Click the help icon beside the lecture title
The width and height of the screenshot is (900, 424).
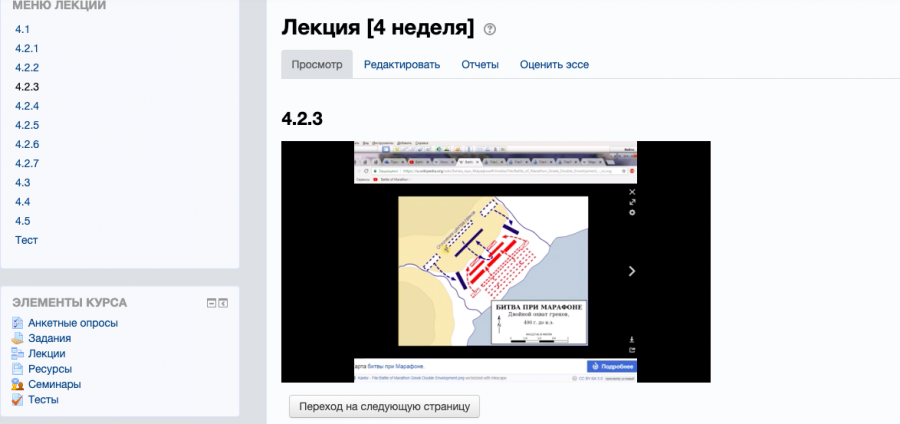(490, 29)
